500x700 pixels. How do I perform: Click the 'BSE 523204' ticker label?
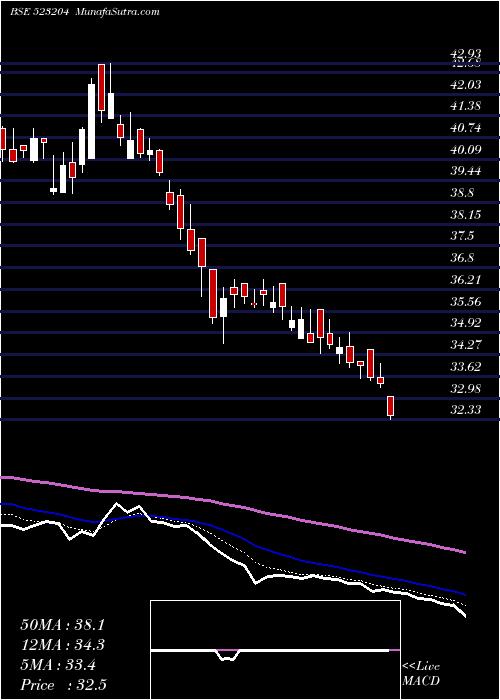point(39,12)
